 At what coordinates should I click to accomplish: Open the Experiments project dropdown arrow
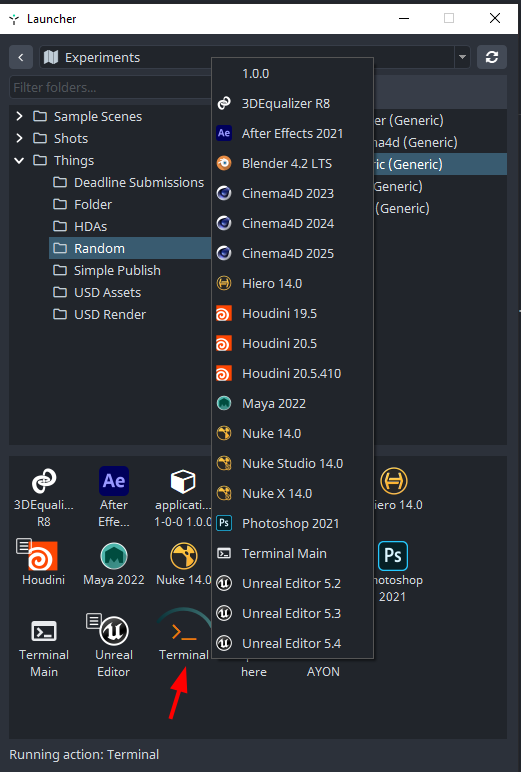pos(462,57)
